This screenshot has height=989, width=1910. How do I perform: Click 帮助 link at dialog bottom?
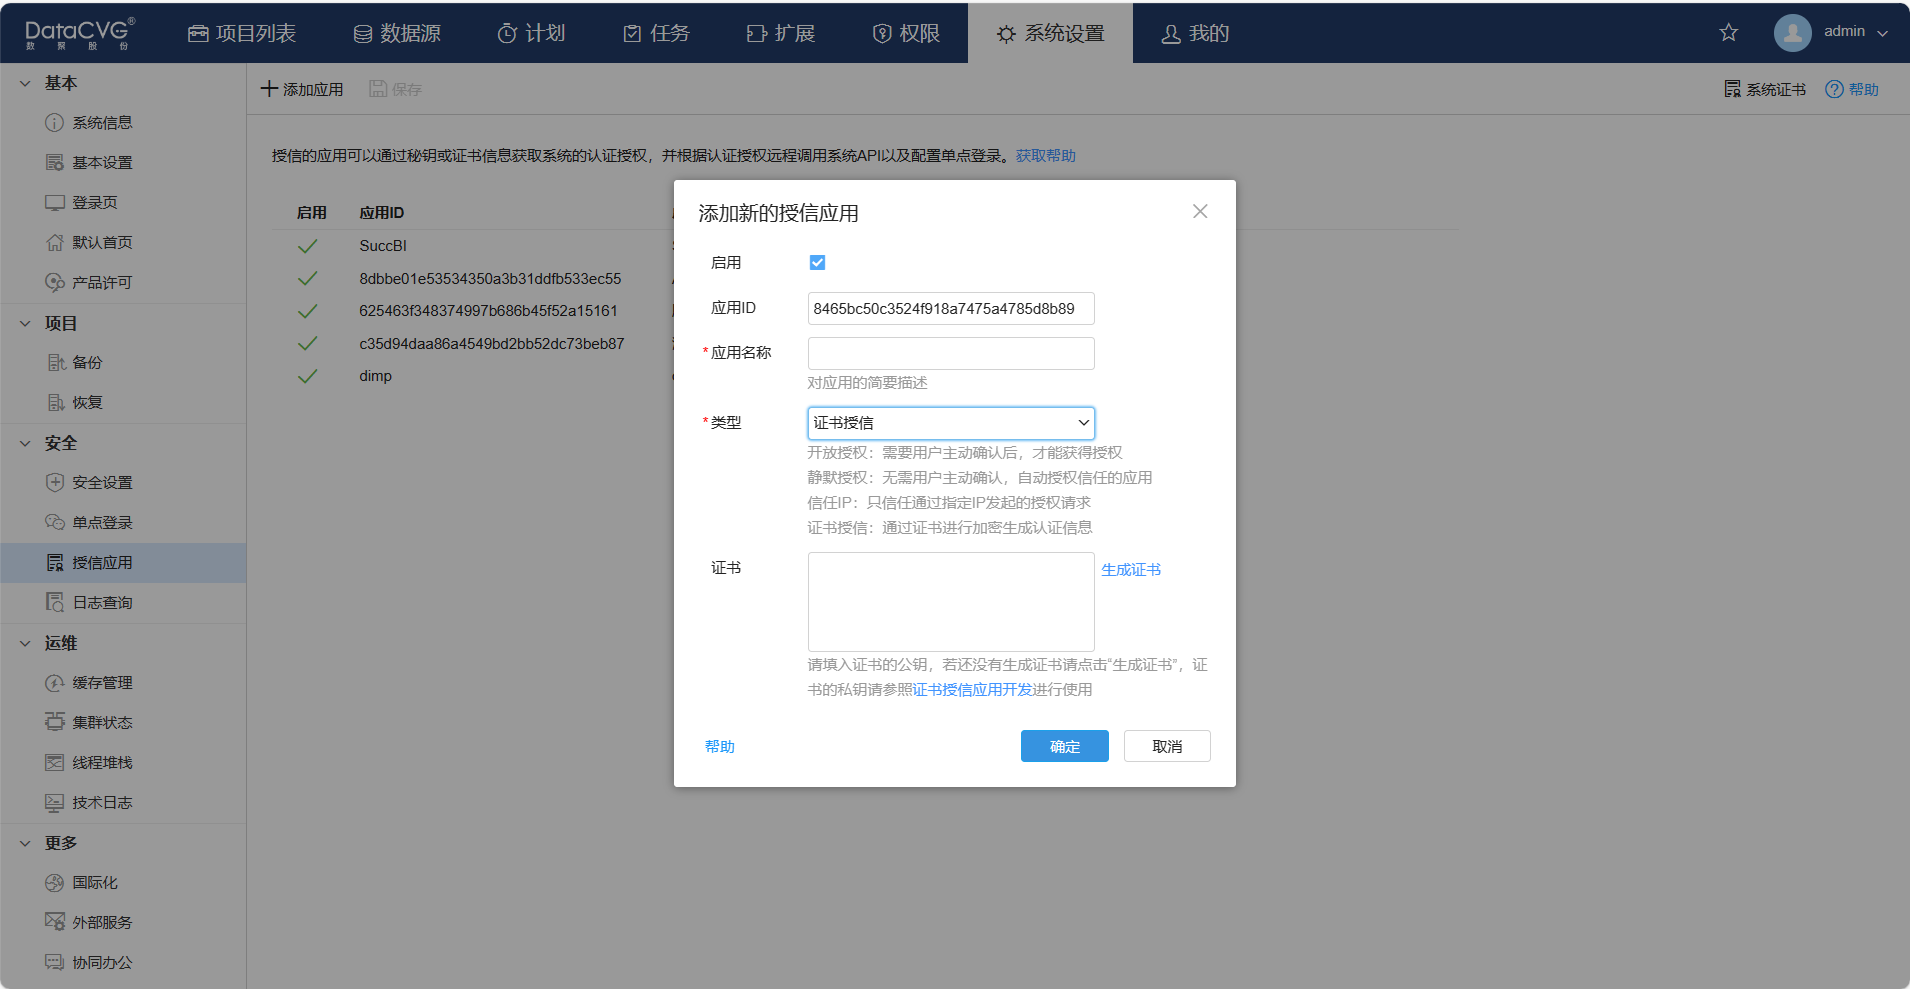click(720, 746)
